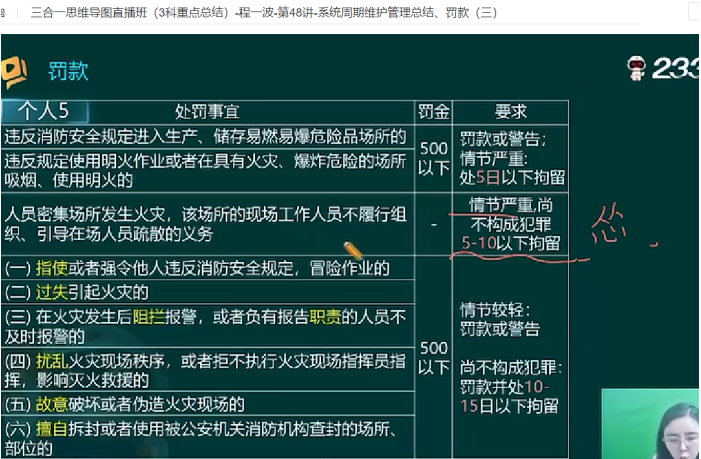Click the 罚款 slide heading

point(68,71)
